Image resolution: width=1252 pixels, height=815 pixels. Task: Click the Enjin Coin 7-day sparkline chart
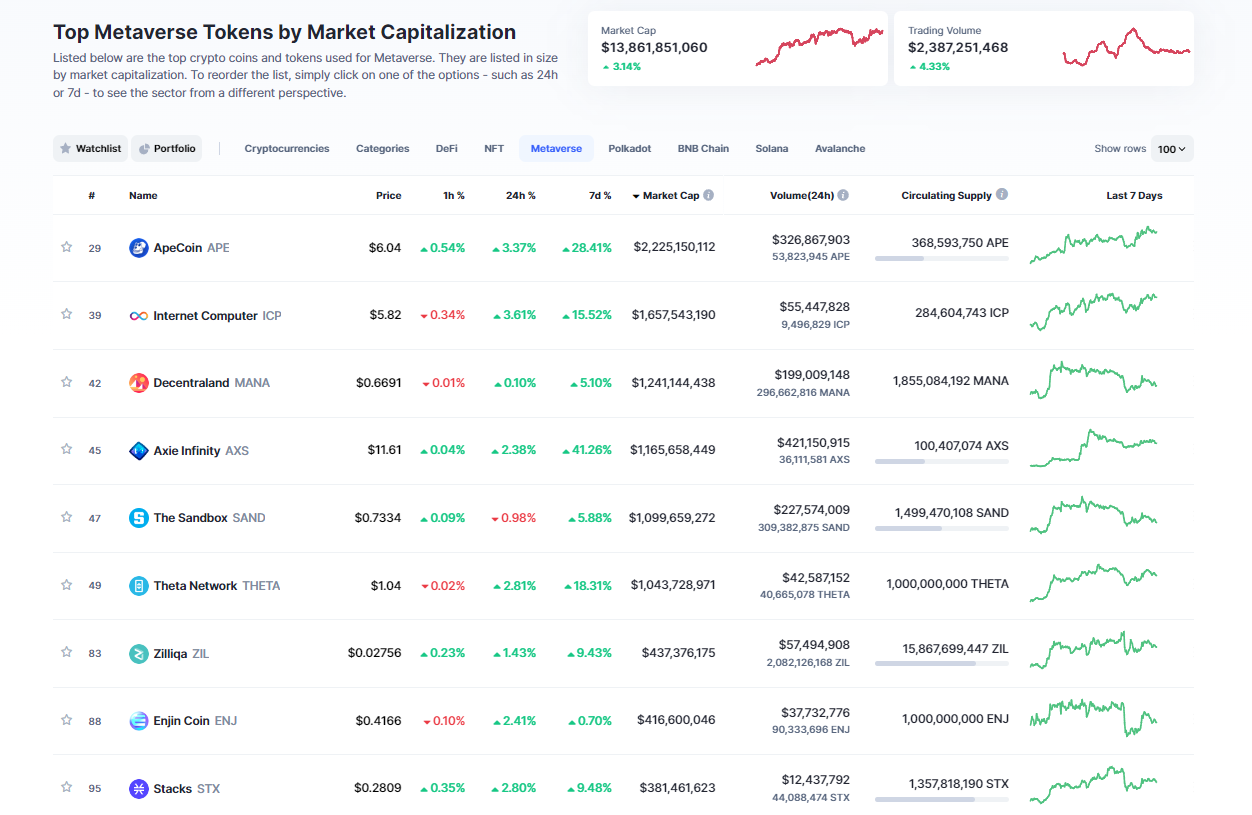click(x=1093, y=718)
